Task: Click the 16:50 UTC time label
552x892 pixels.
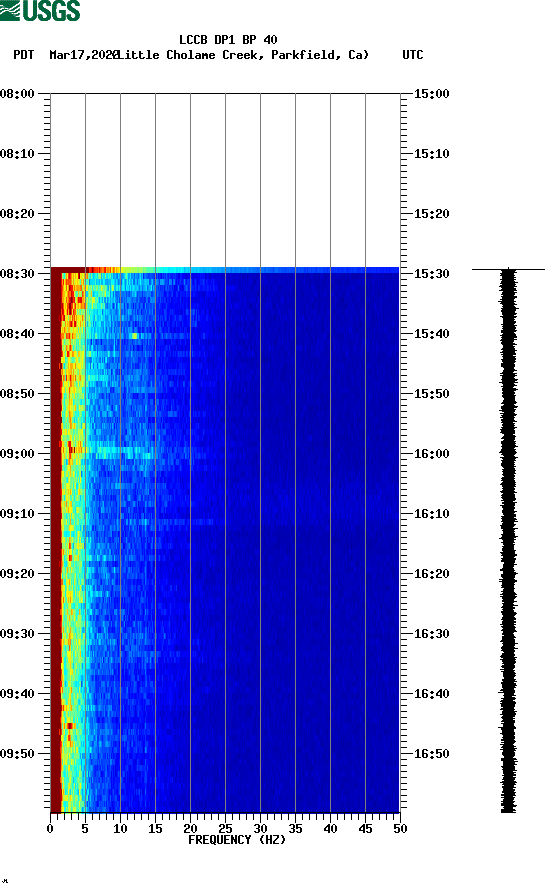Action: (x=431, y=754)
